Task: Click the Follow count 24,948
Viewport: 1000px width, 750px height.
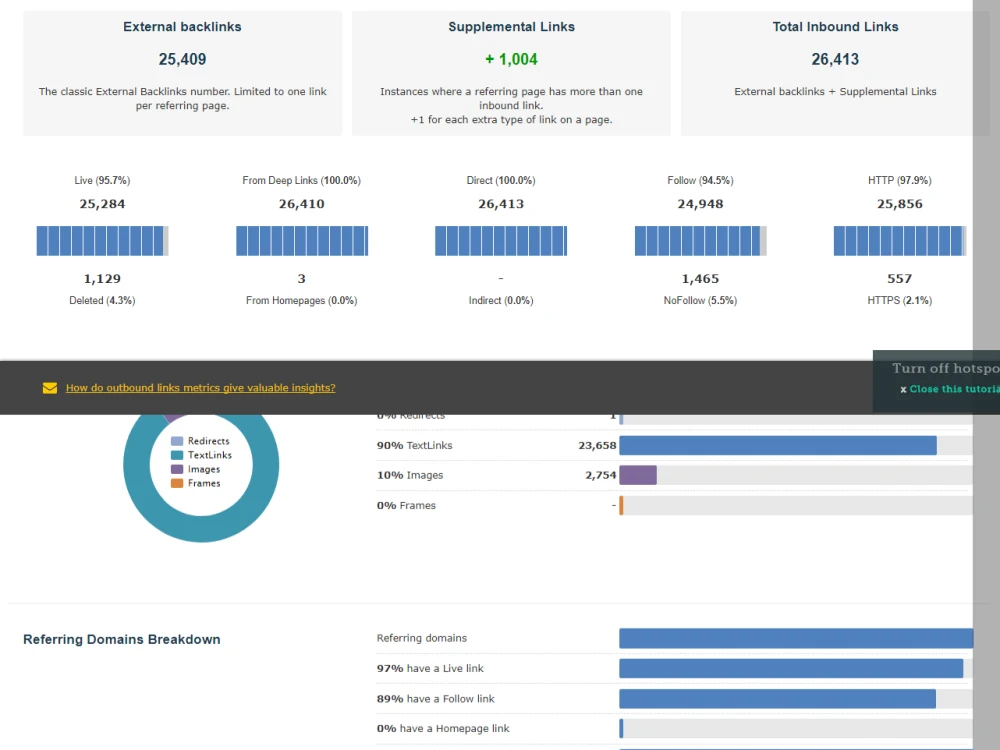Action: tap(700, 204)
